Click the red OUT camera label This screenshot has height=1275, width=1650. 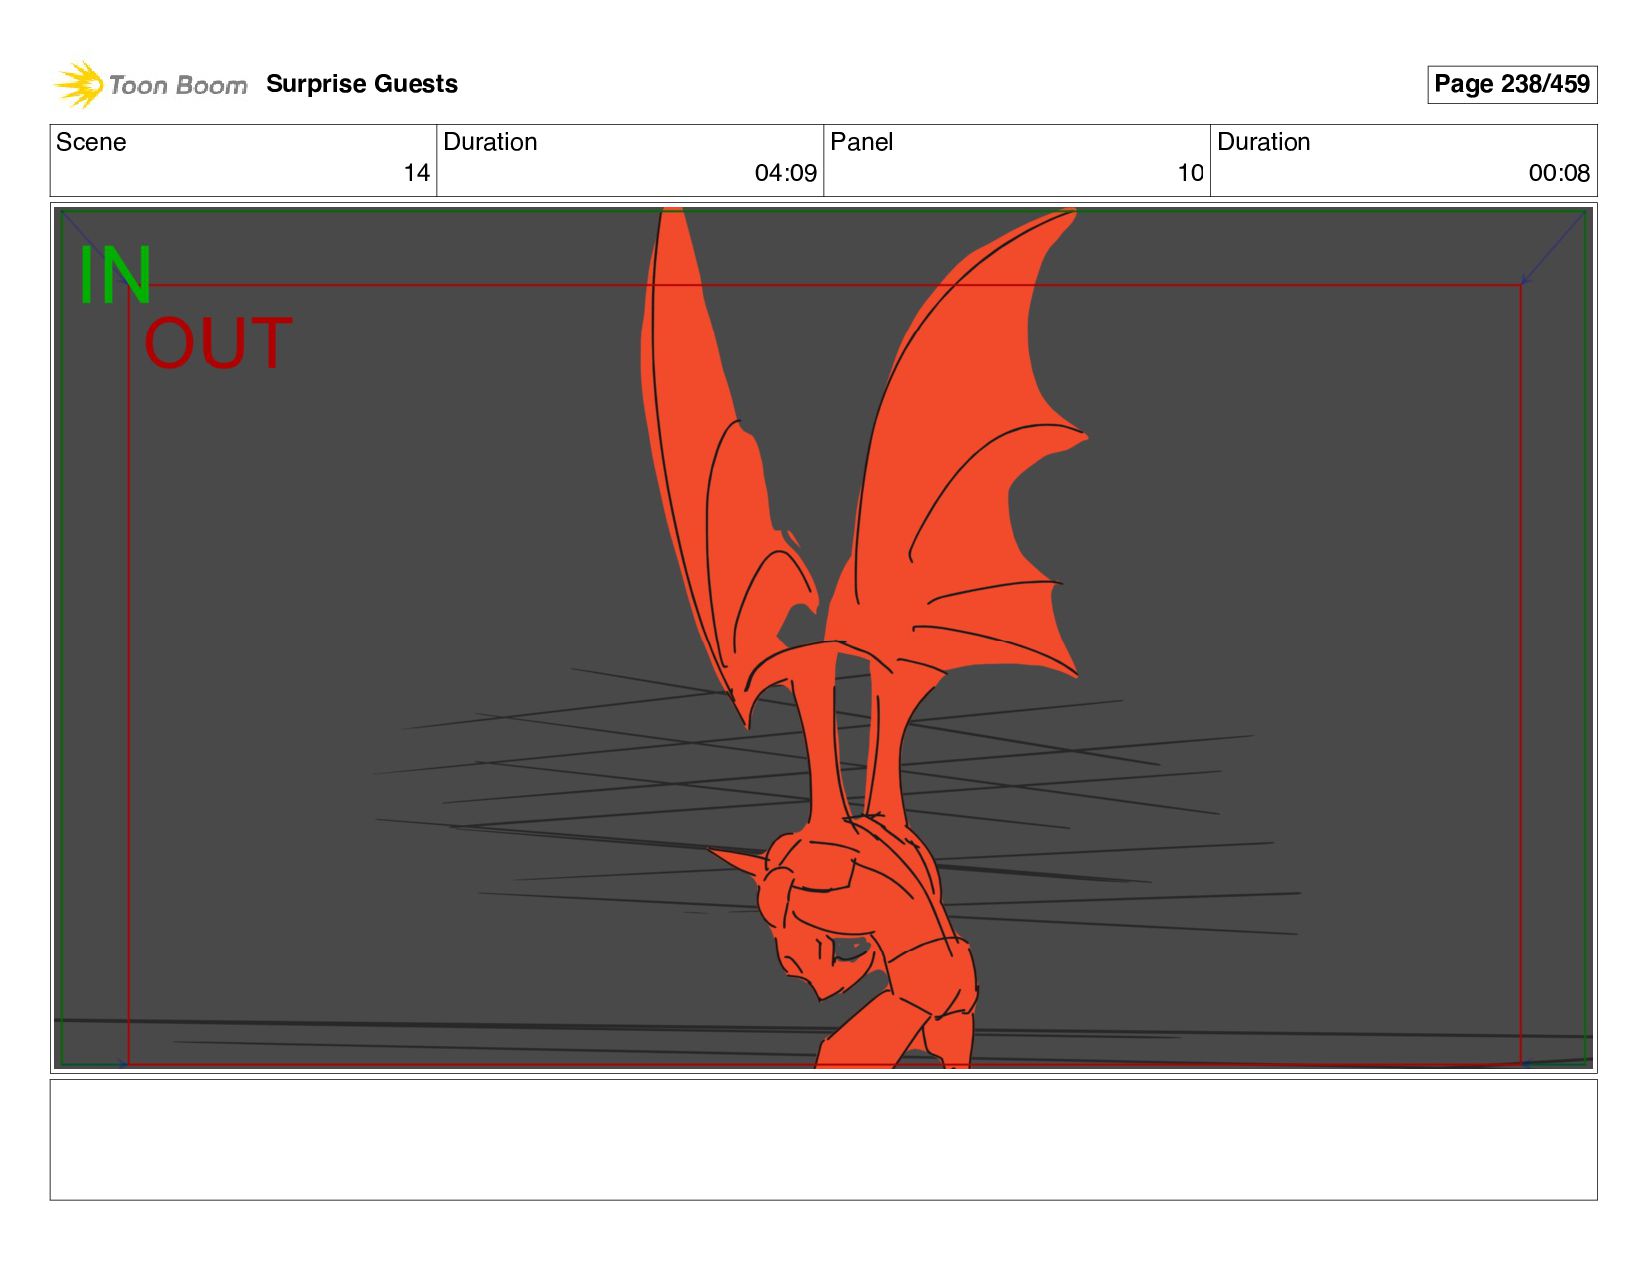pyautogui.click(x=218, y=344)
